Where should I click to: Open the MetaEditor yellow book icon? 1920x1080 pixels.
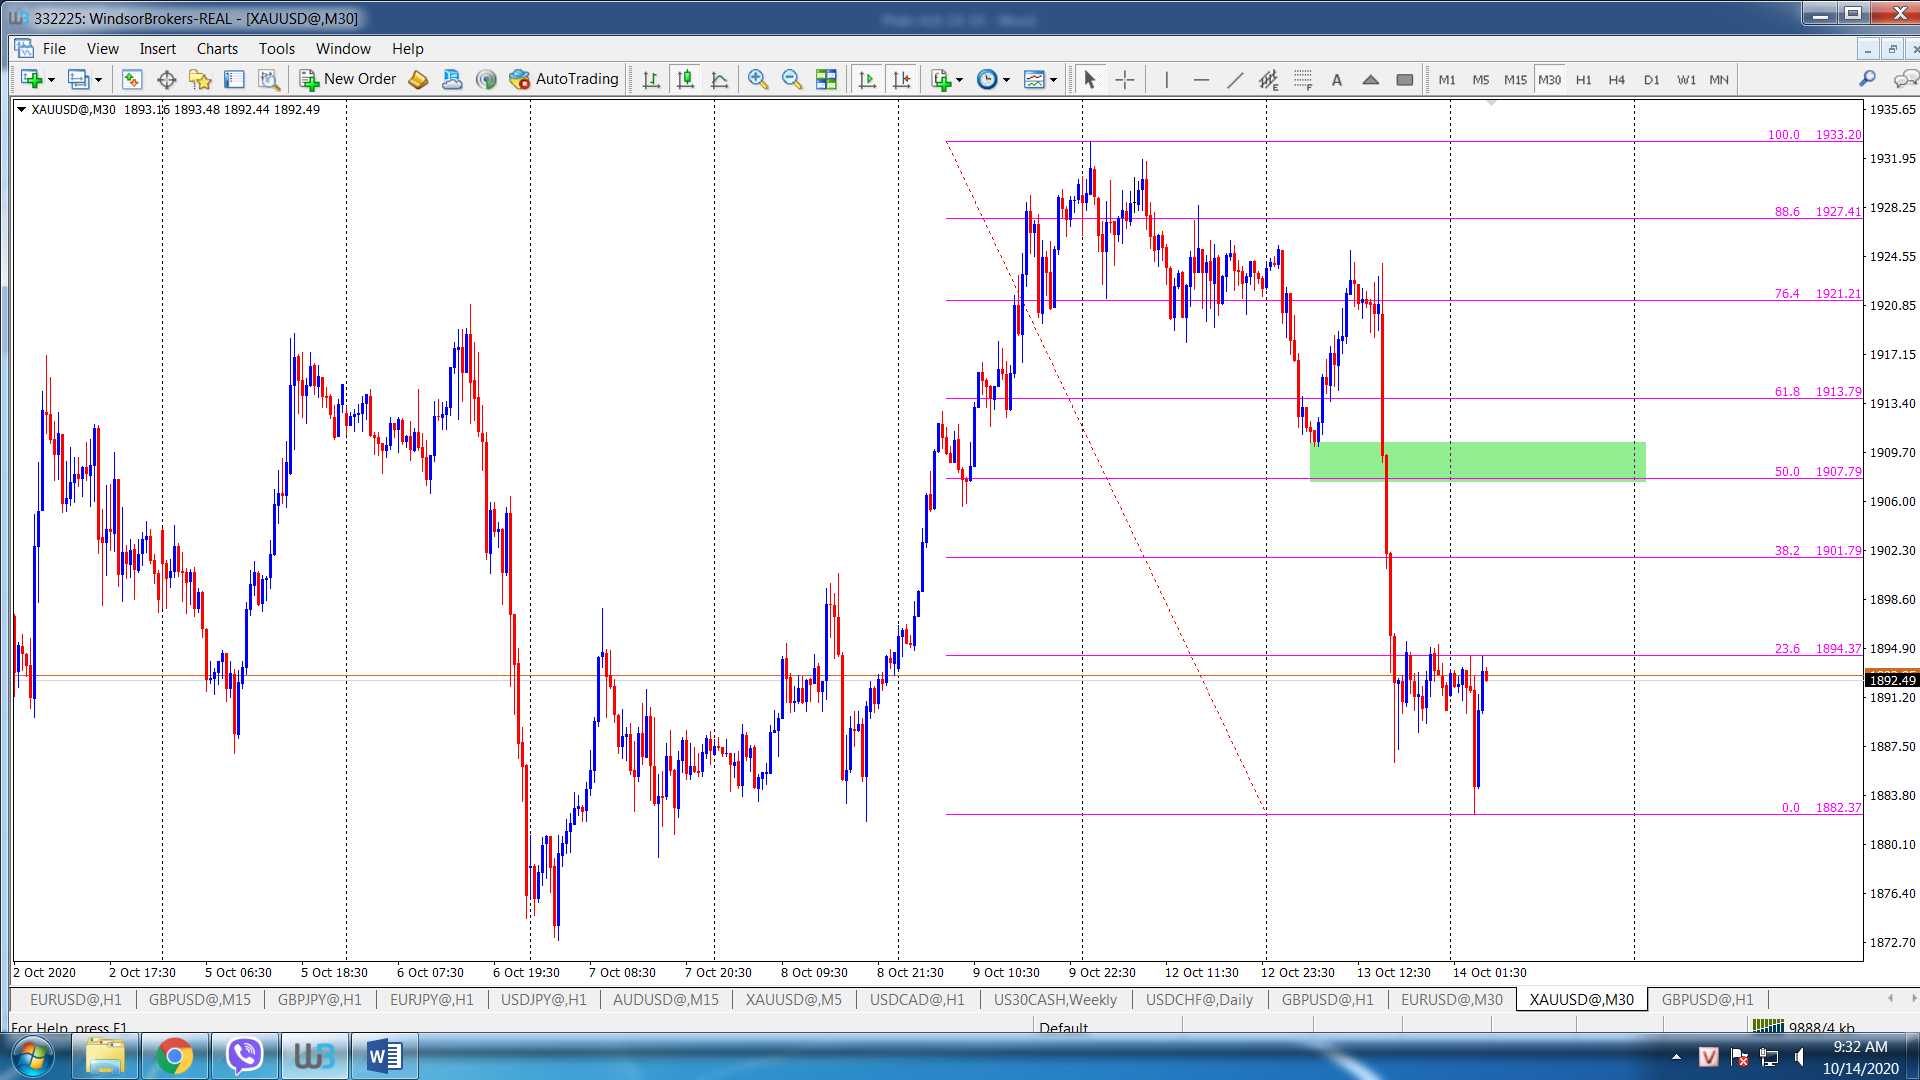(x=418, y=80)
